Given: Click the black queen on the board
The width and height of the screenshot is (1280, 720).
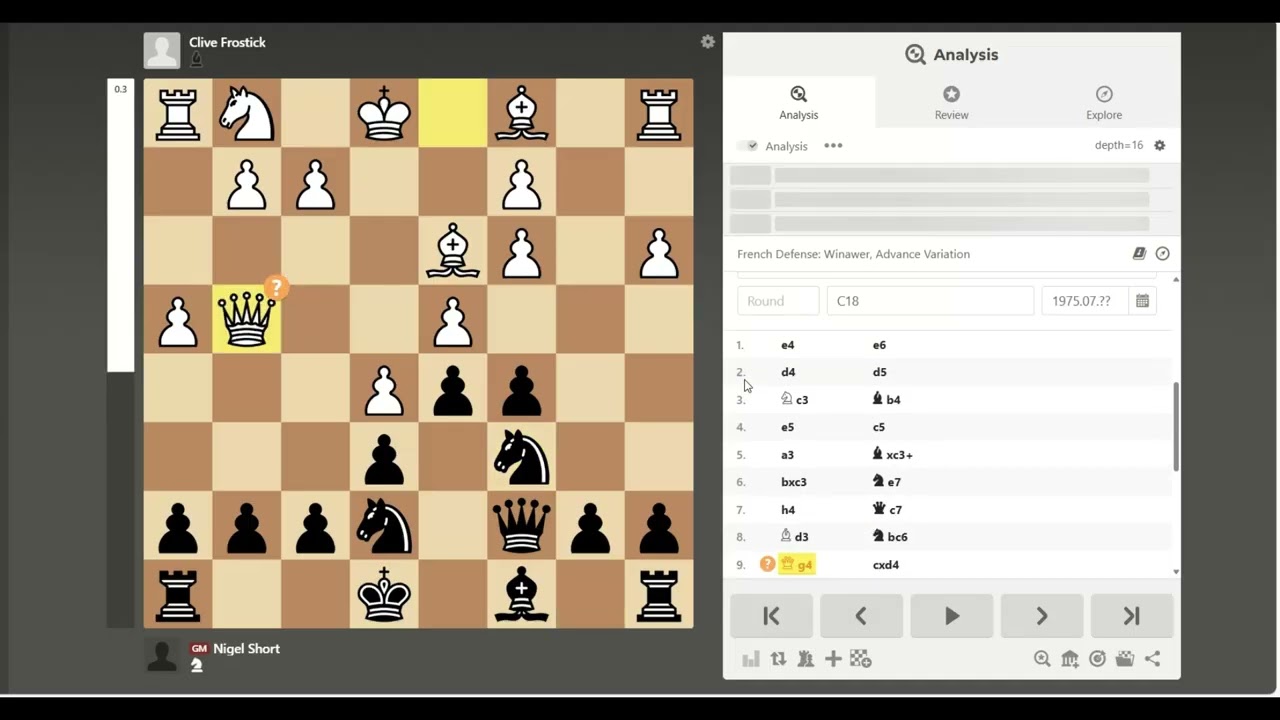Looking at the screenshot, I should (x=521, y=525).
